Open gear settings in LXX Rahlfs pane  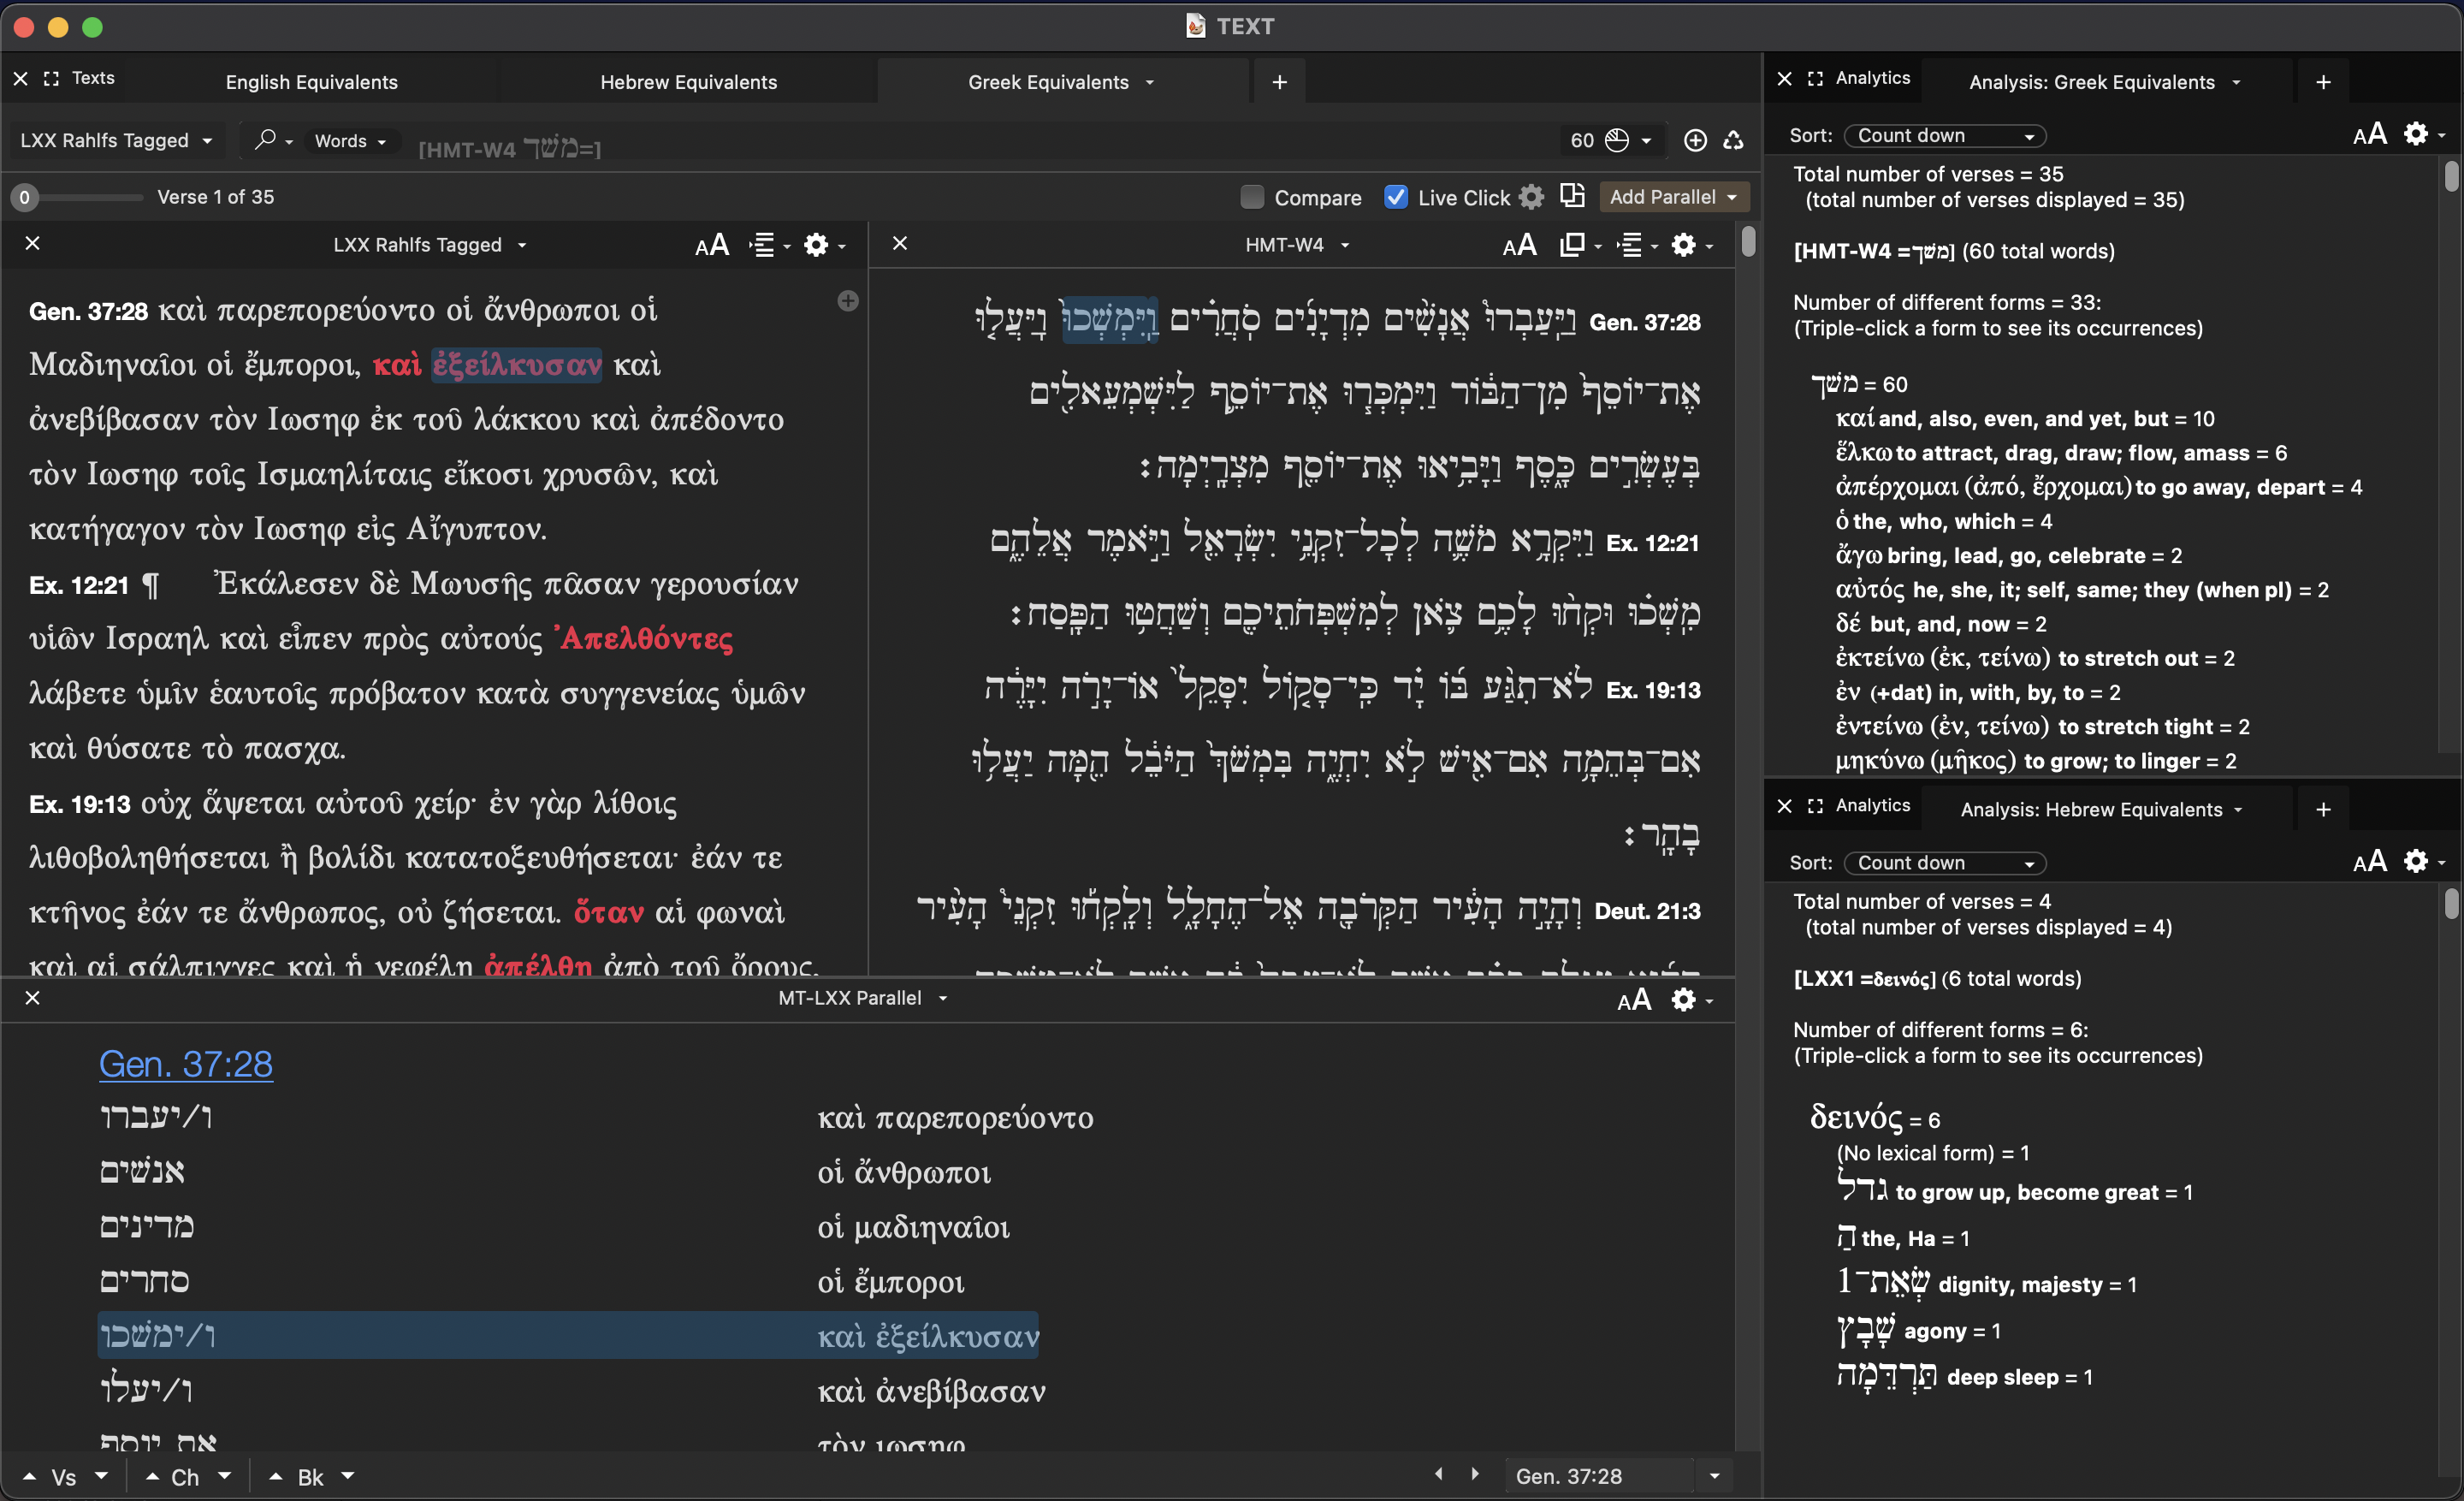[816, 245]
